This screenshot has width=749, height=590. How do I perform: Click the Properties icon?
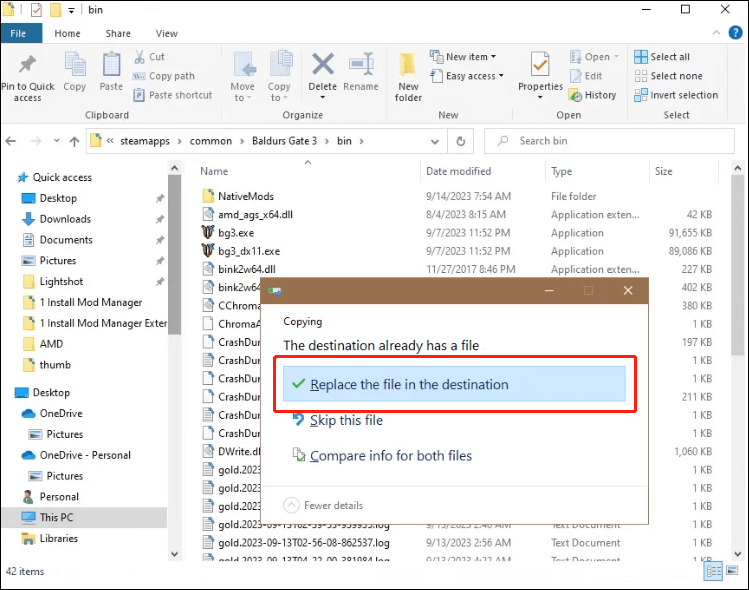click(540, 75)
